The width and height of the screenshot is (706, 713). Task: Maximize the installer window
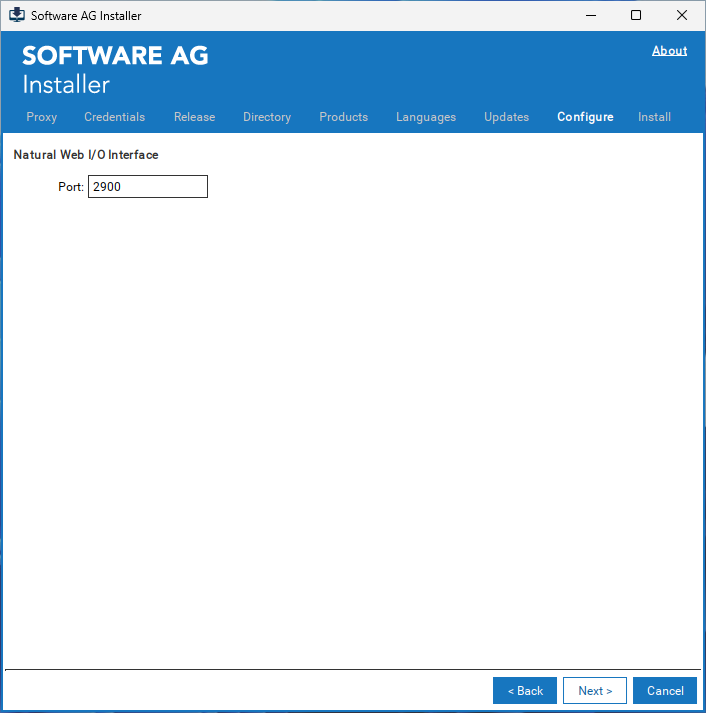[x=636, y=15]
